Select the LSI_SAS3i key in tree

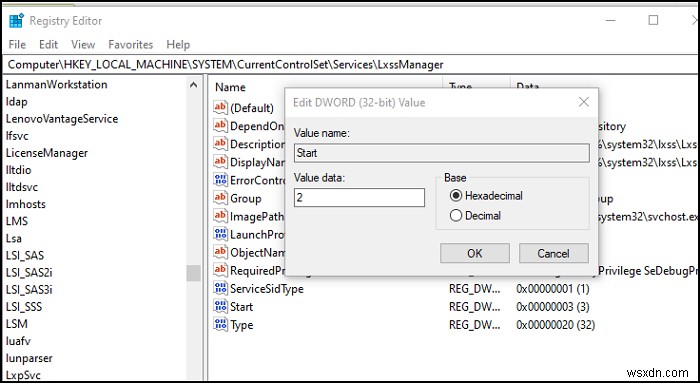29,290
